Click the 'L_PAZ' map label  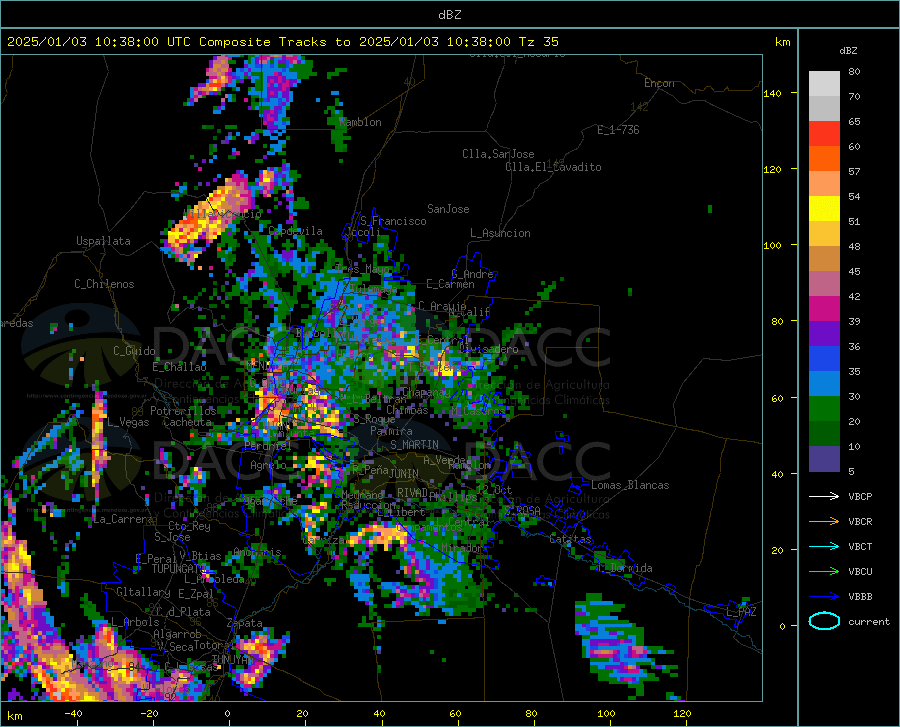pos(741,612)
